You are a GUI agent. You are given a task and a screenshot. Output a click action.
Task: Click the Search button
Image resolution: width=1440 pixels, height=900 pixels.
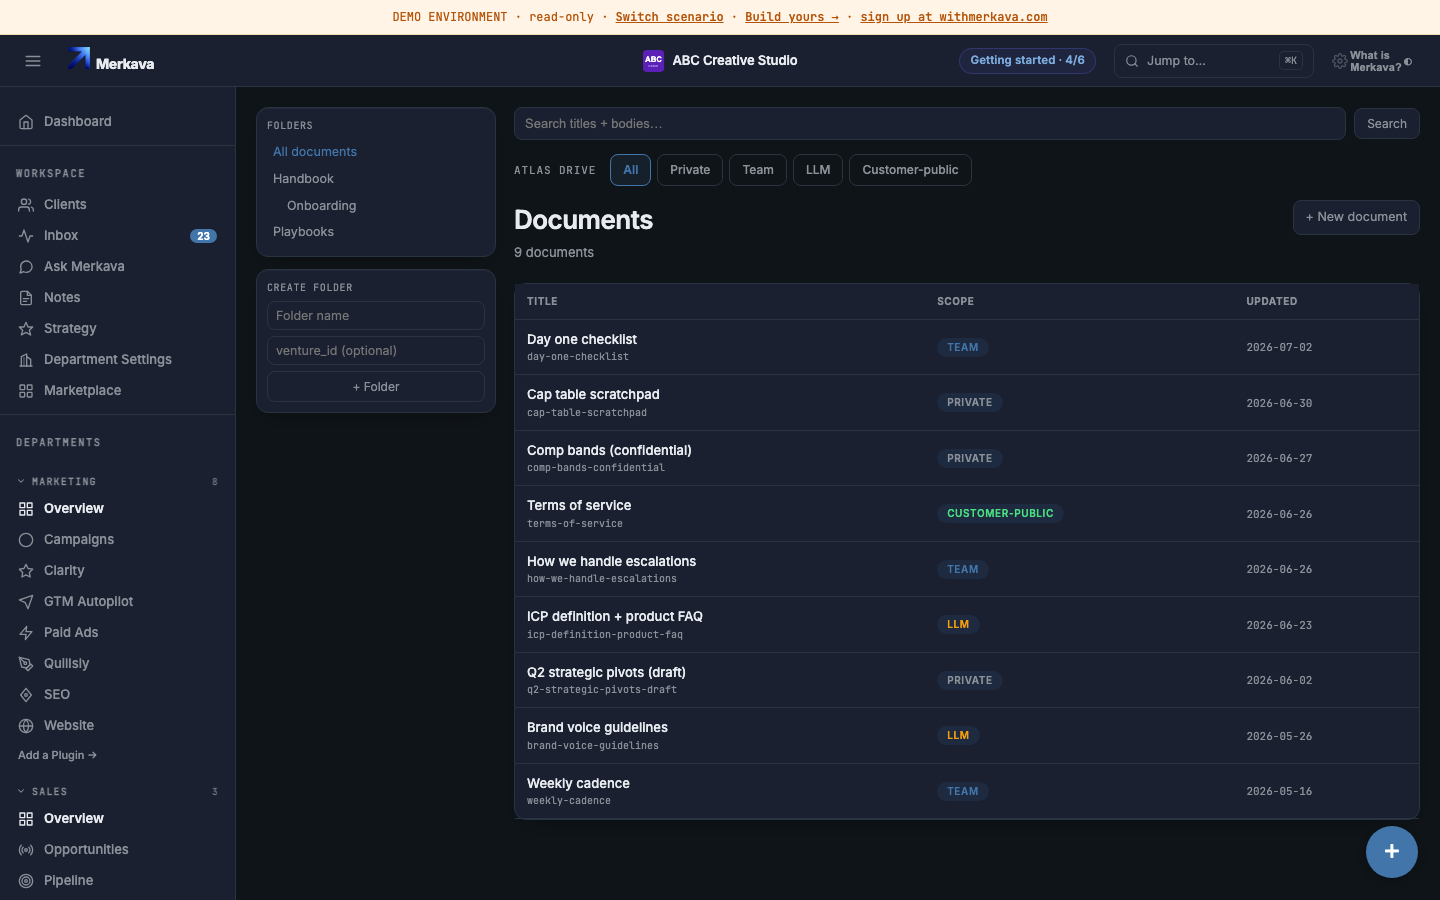[1387, 124]
